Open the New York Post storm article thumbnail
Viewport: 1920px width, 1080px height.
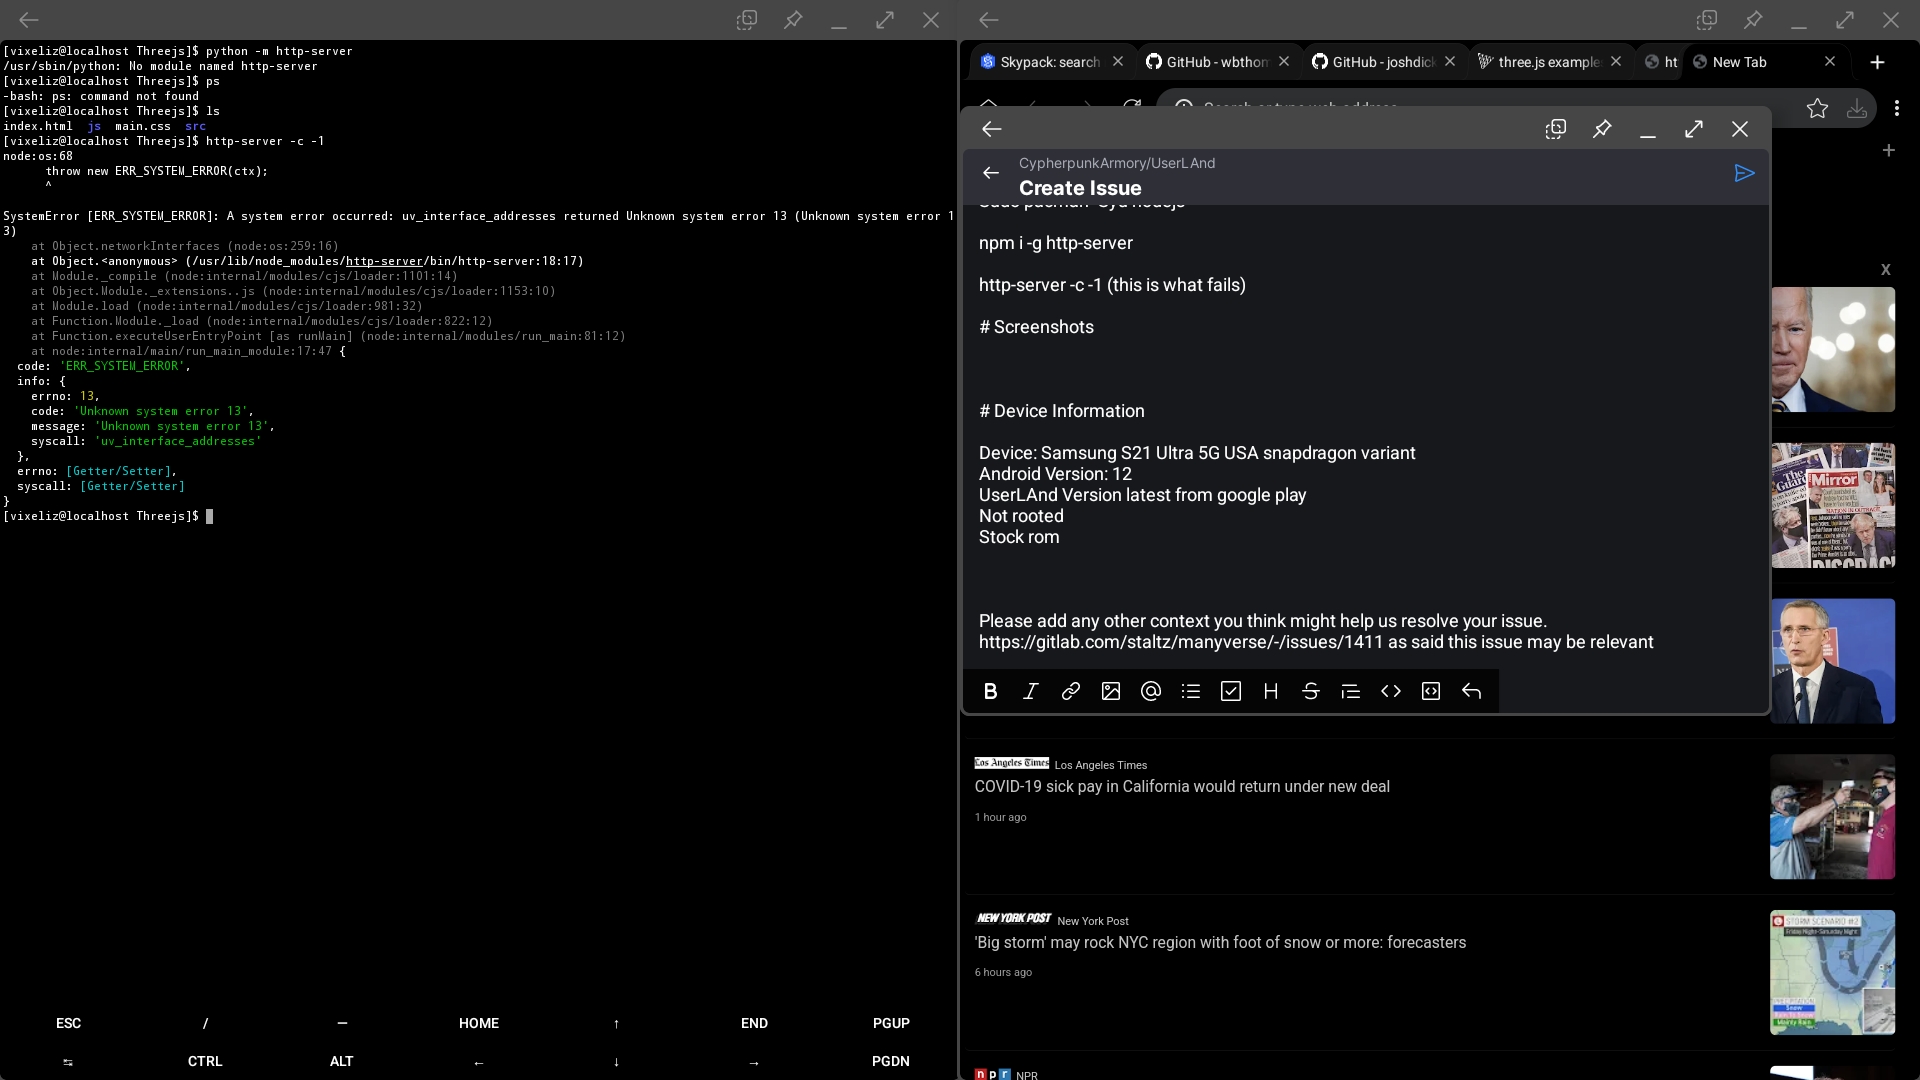pos(1832,971)
